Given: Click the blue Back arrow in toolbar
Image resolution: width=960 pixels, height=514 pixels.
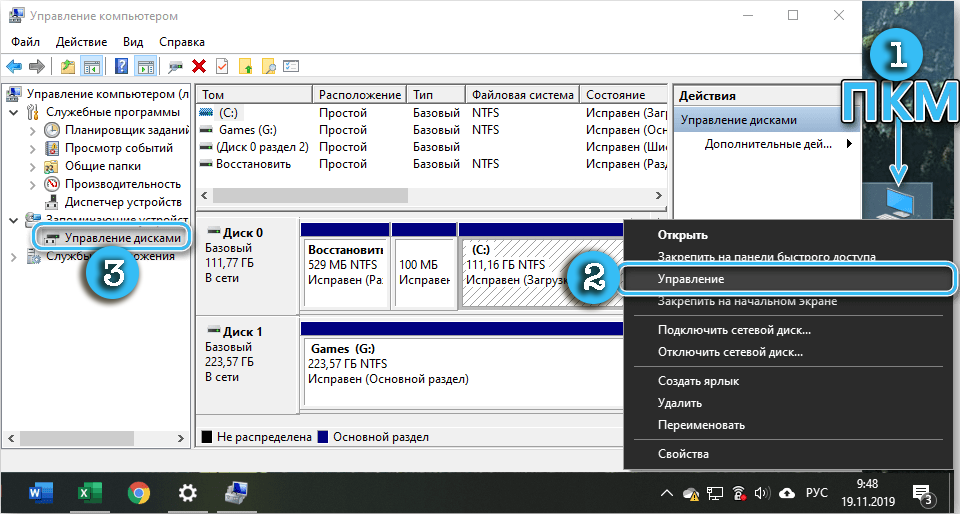Looking at the screenshot, I should [14, 66].
